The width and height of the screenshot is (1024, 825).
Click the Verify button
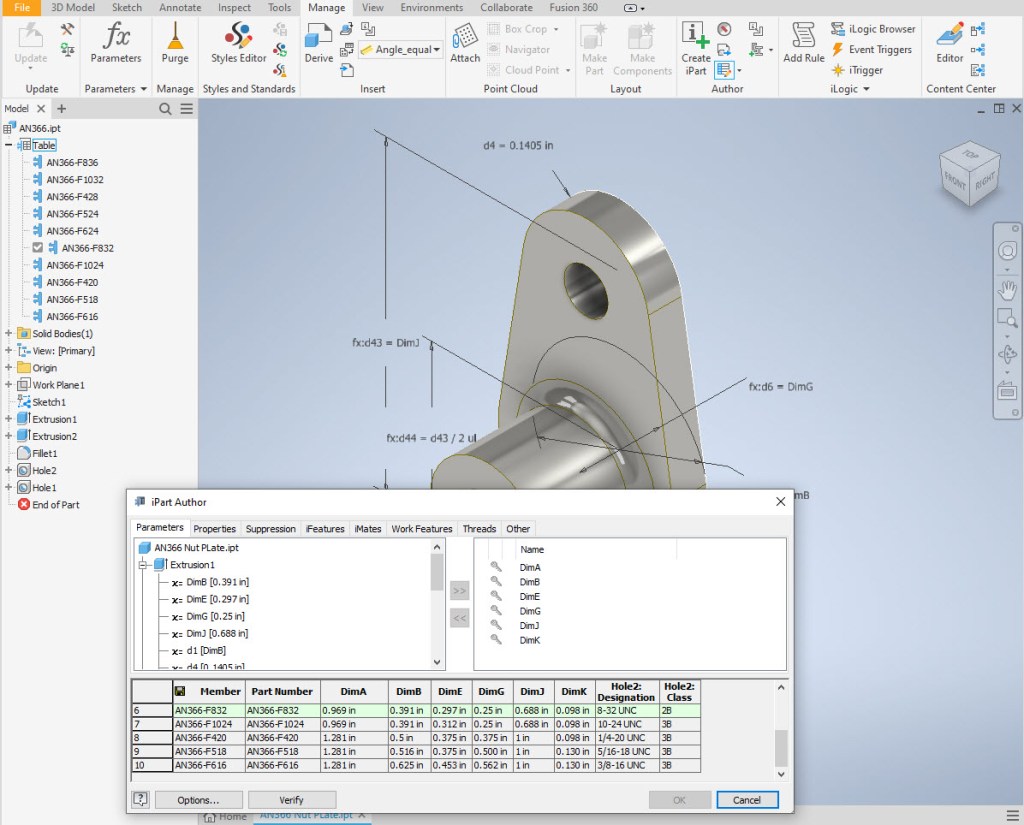pyautogui.click(x=292, y=799)
